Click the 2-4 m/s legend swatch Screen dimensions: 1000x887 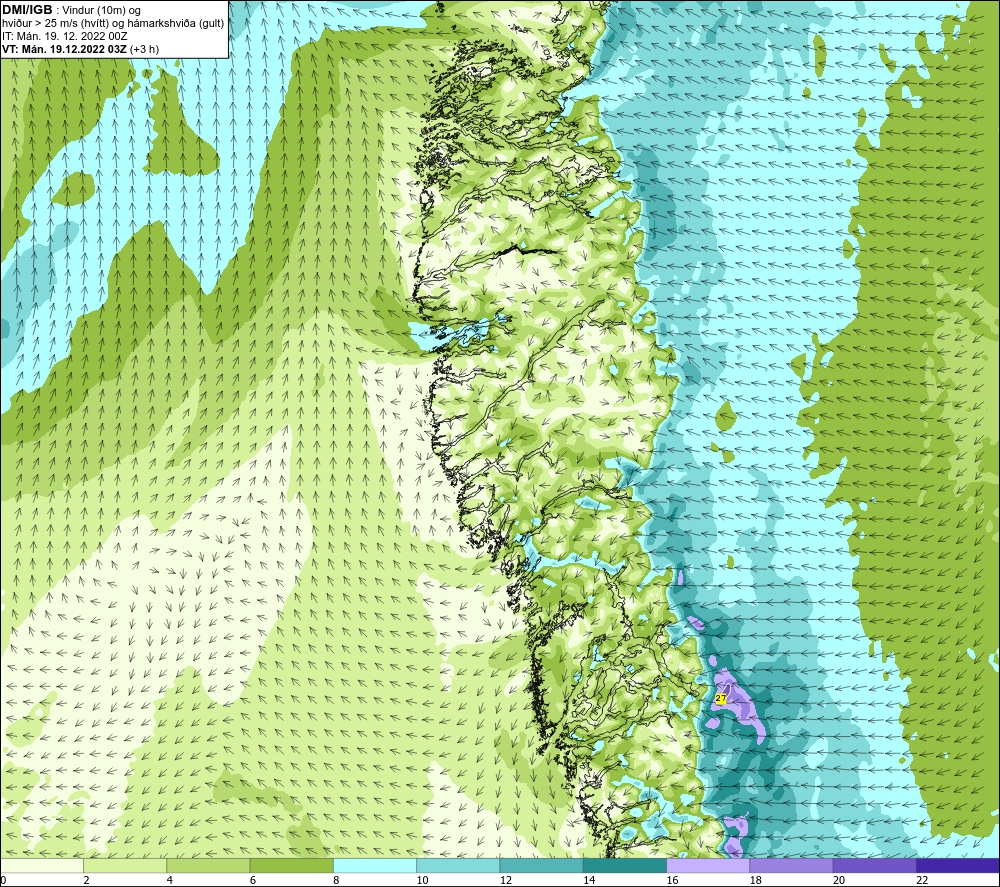pyautogui.click(x=125, y=865)
